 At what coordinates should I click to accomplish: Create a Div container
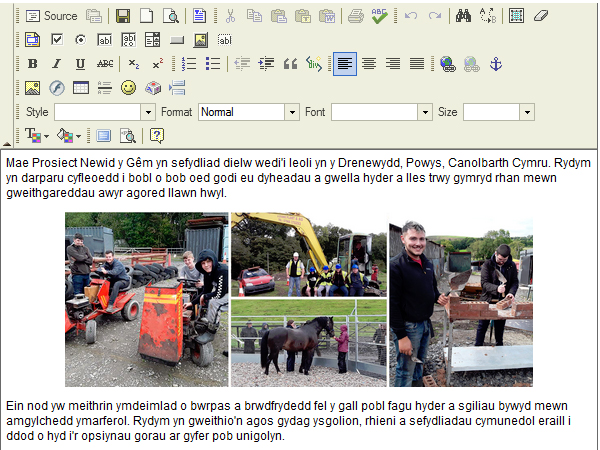pyautogui.click(x=314, y=64)
